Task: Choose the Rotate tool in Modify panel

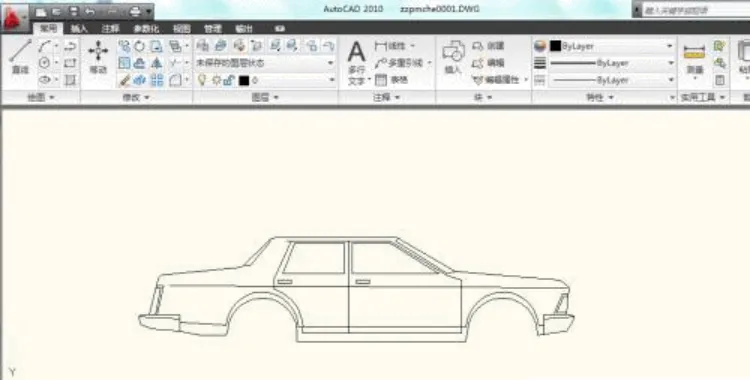Action: coord(140,46)
